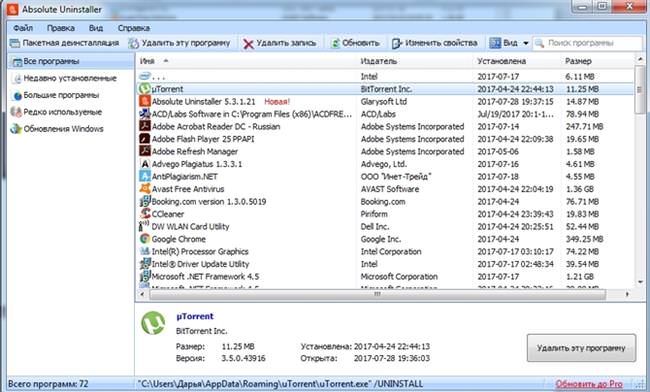Click the Advego Plagiatus row icon
This screenshot has width=650, height=392.
[x=145, y=164]
